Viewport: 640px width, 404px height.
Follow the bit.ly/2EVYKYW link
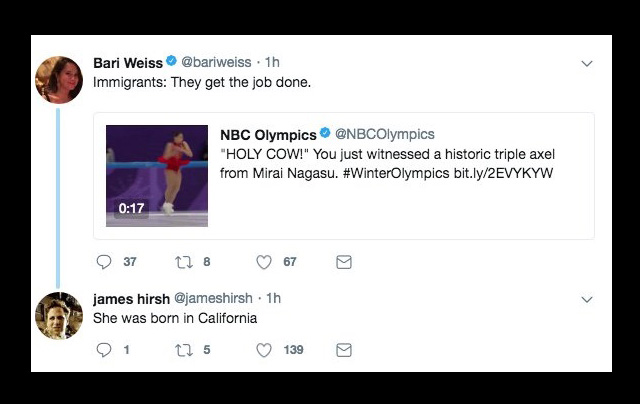503,173
